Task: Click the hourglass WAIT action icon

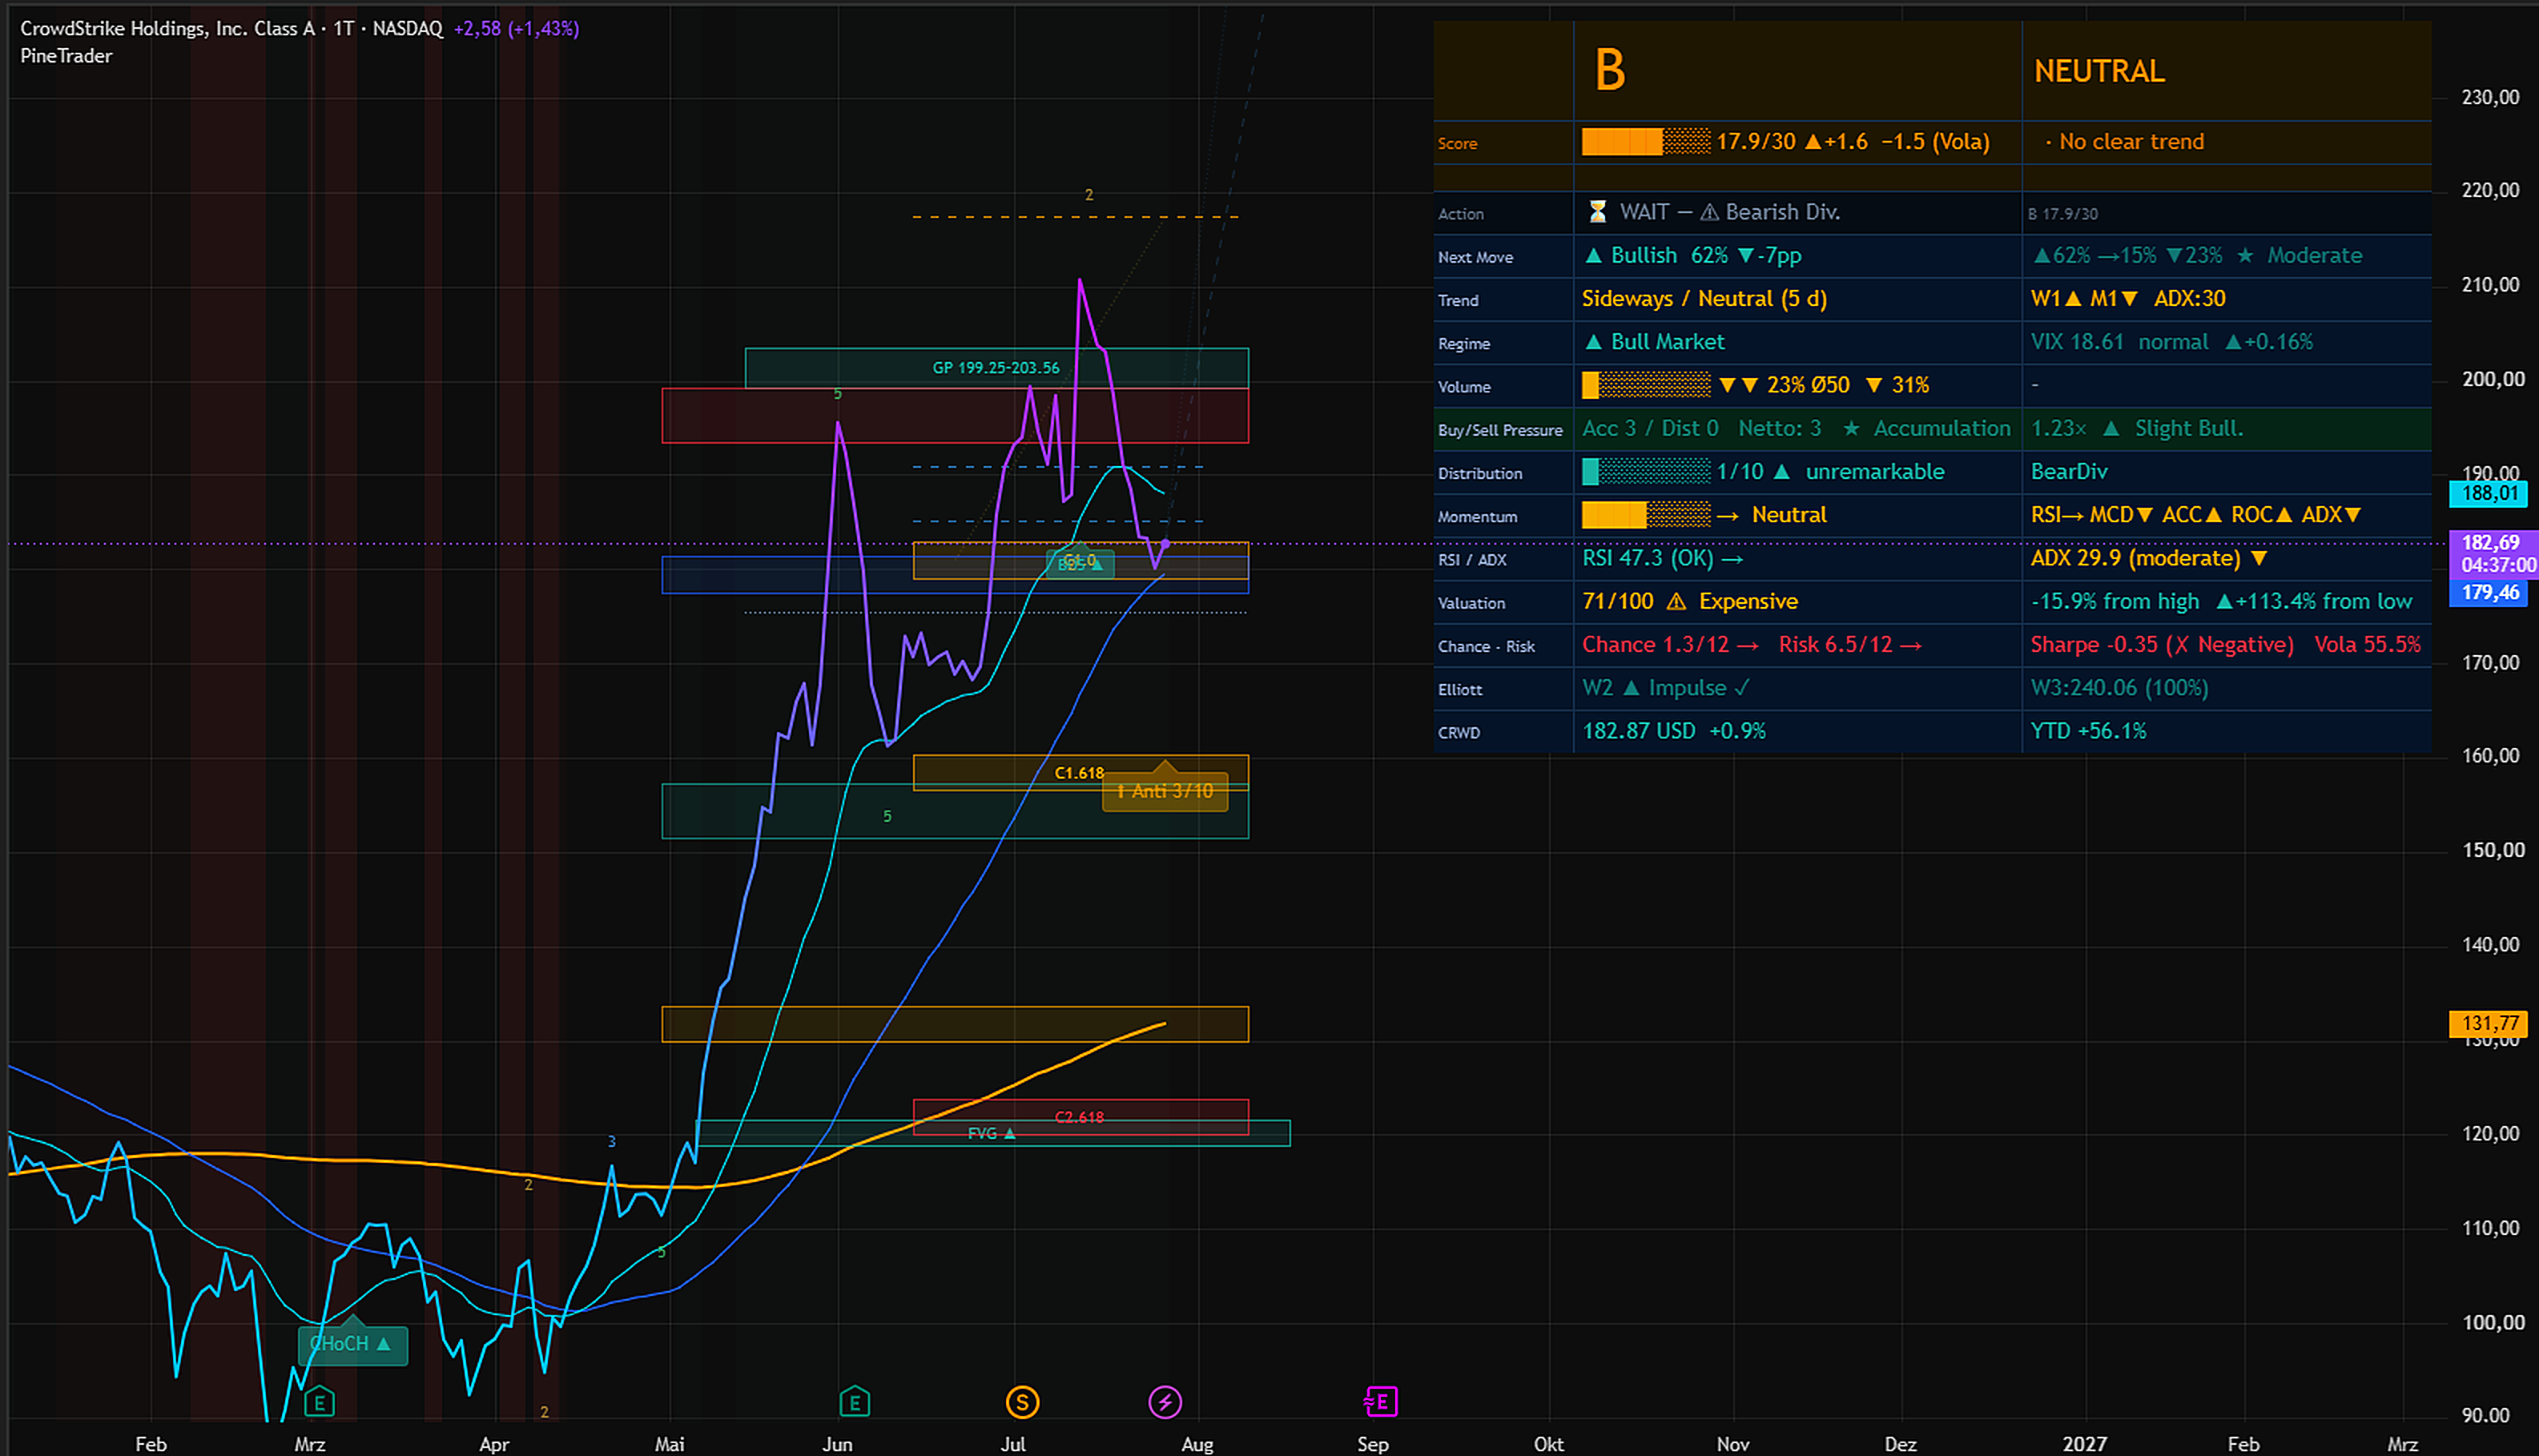Action: tap(1597, 212)
